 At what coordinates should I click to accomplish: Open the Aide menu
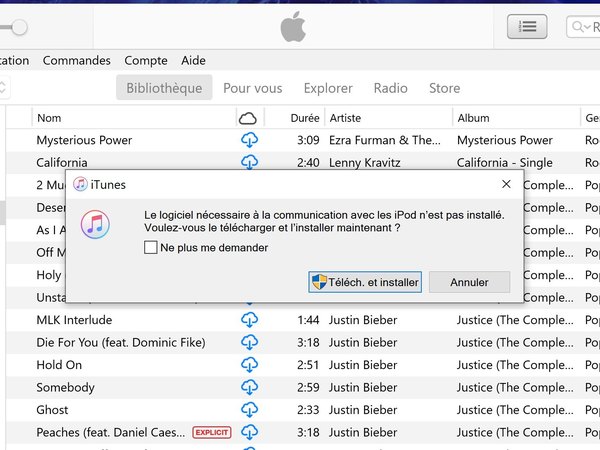(x=193, y=60)
